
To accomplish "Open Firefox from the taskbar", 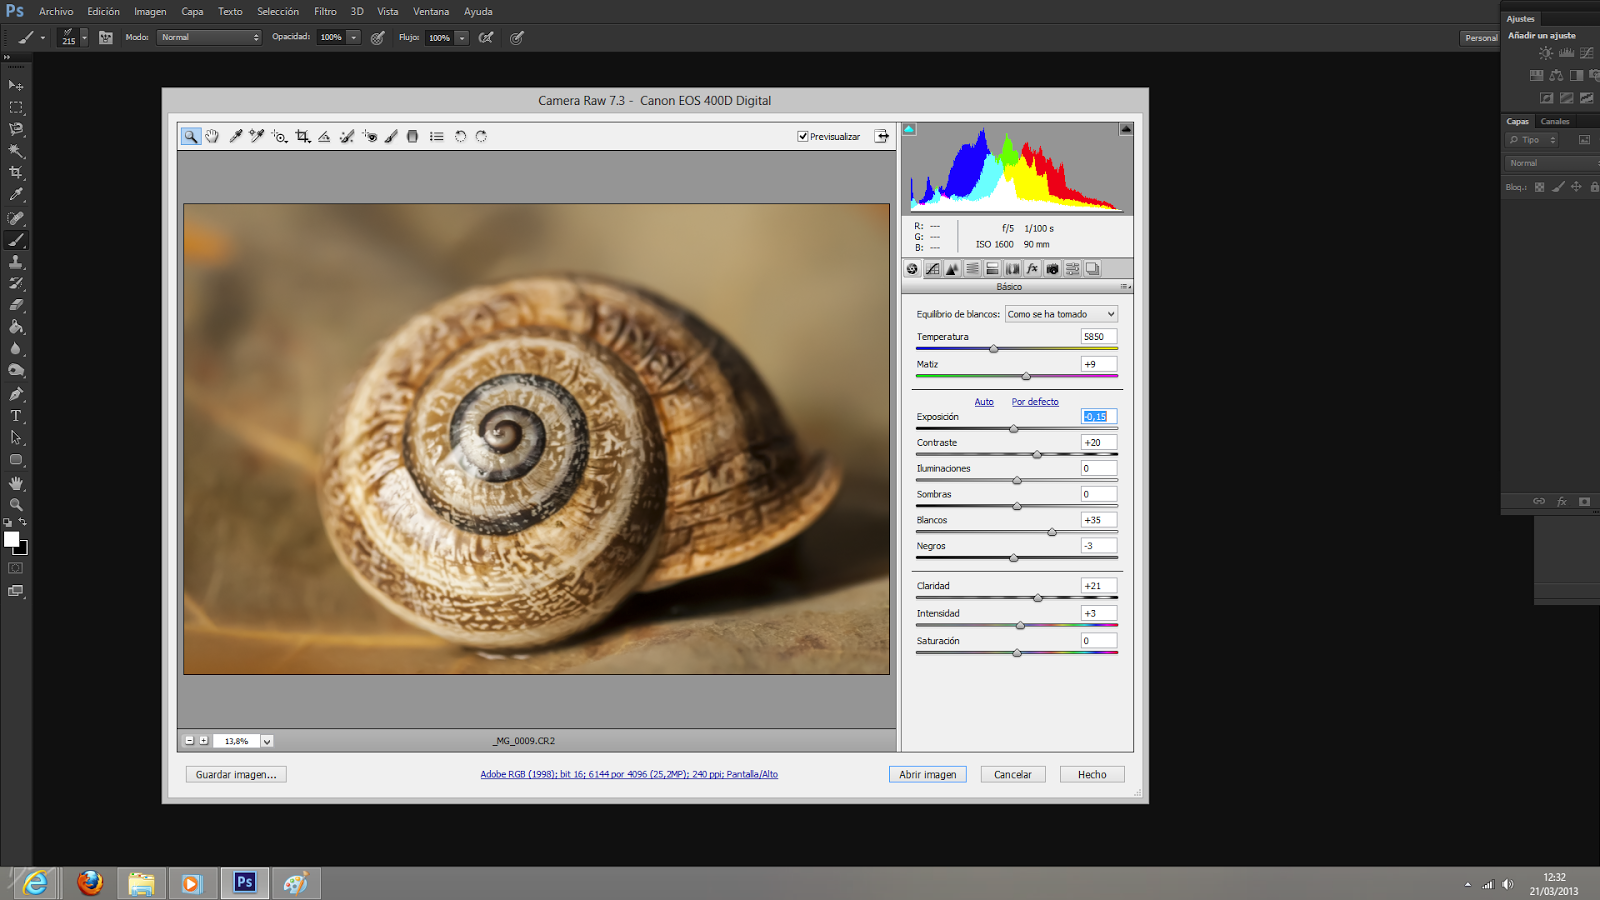I will coord(90,883).
